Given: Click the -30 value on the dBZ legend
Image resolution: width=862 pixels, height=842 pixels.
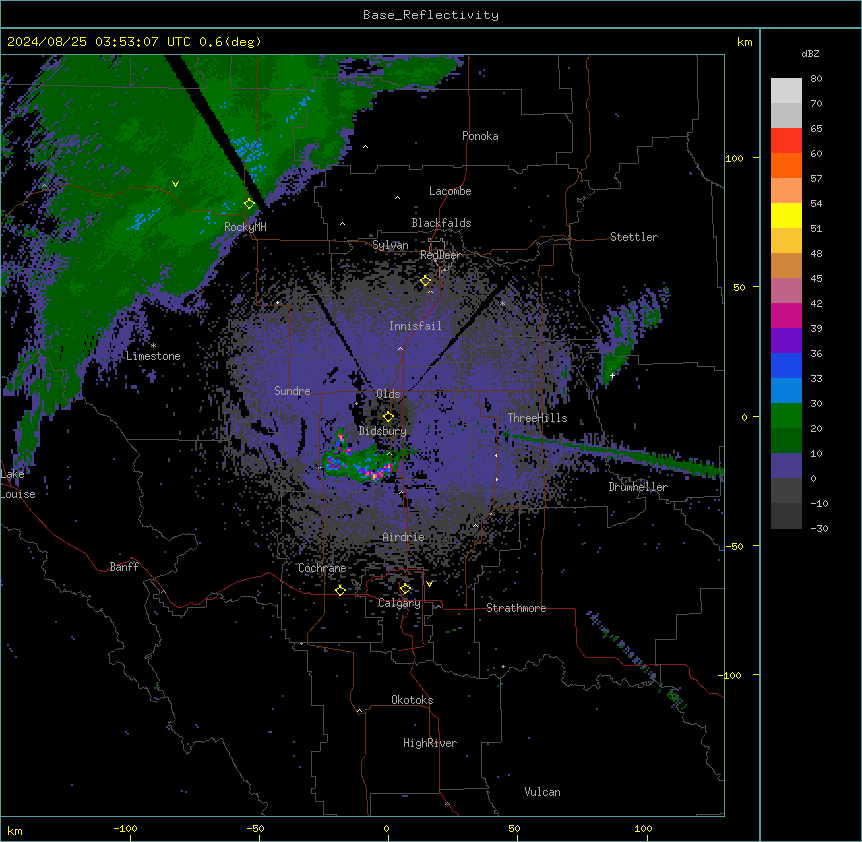Looking at the screenshot, I should click(819, 528).
